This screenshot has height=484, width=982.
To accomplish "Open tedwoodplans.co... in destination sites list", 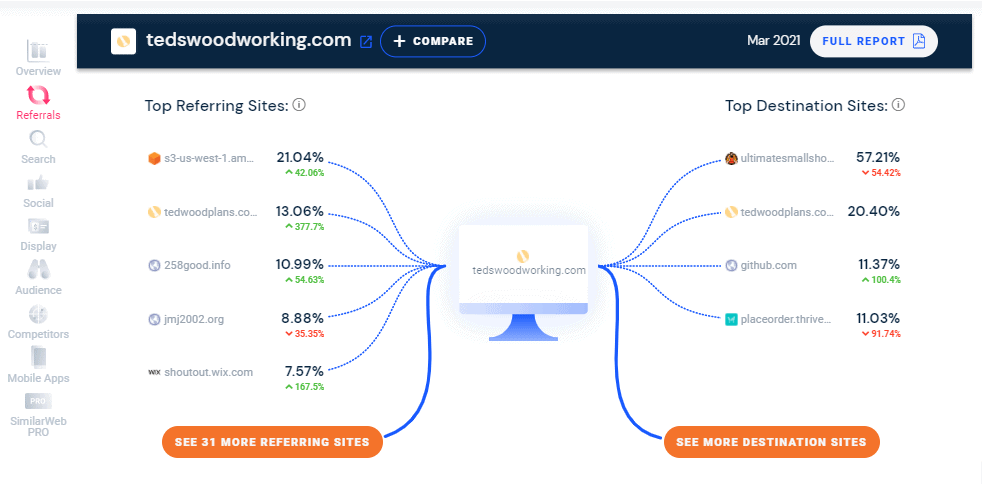I will [787, 212].
